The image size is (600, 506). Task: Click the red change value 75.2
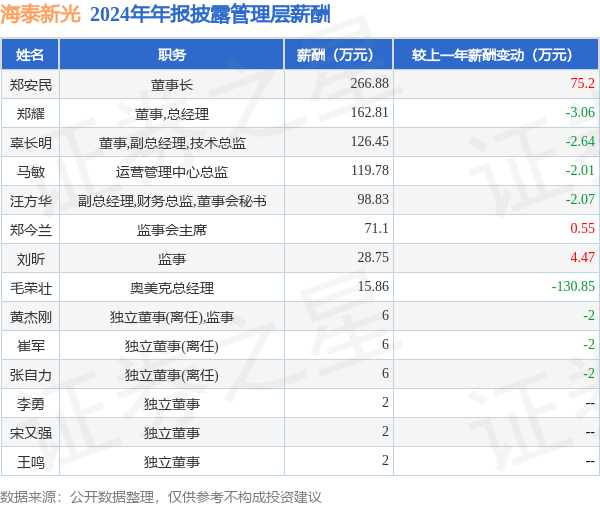582,83
